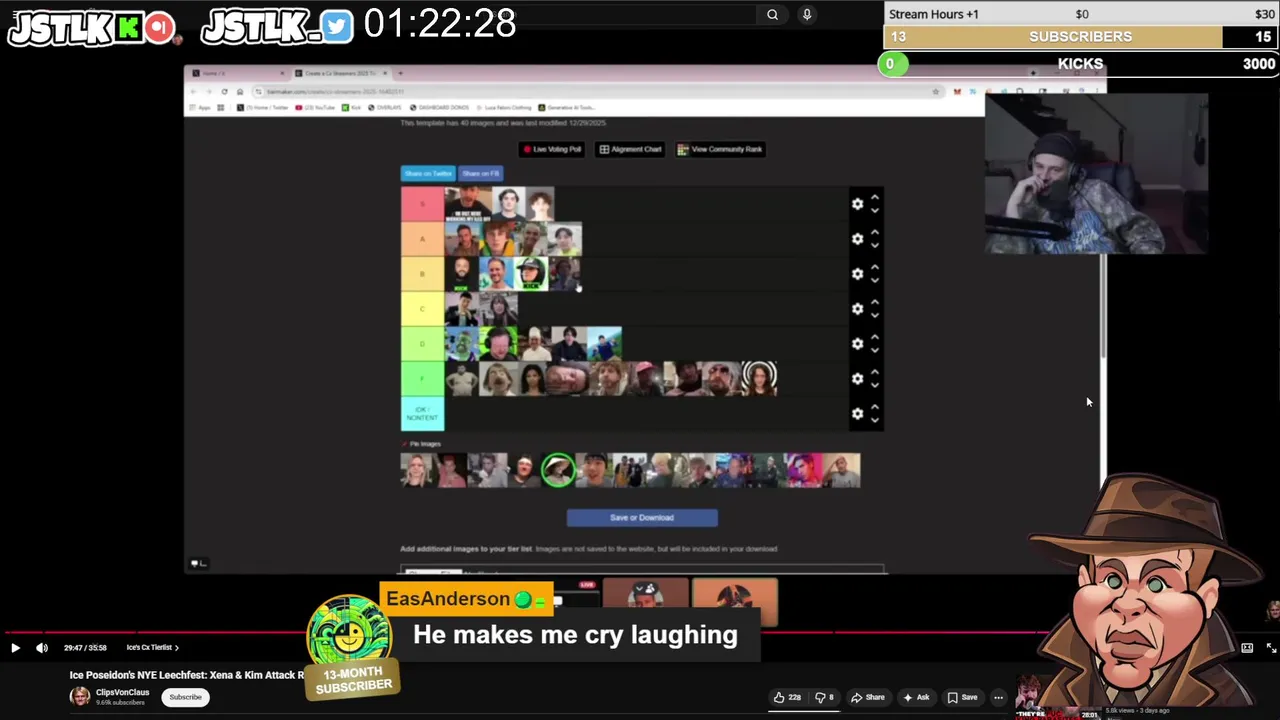Select the red S tier label
The image size is (1280, 720).
pos(422,204)
